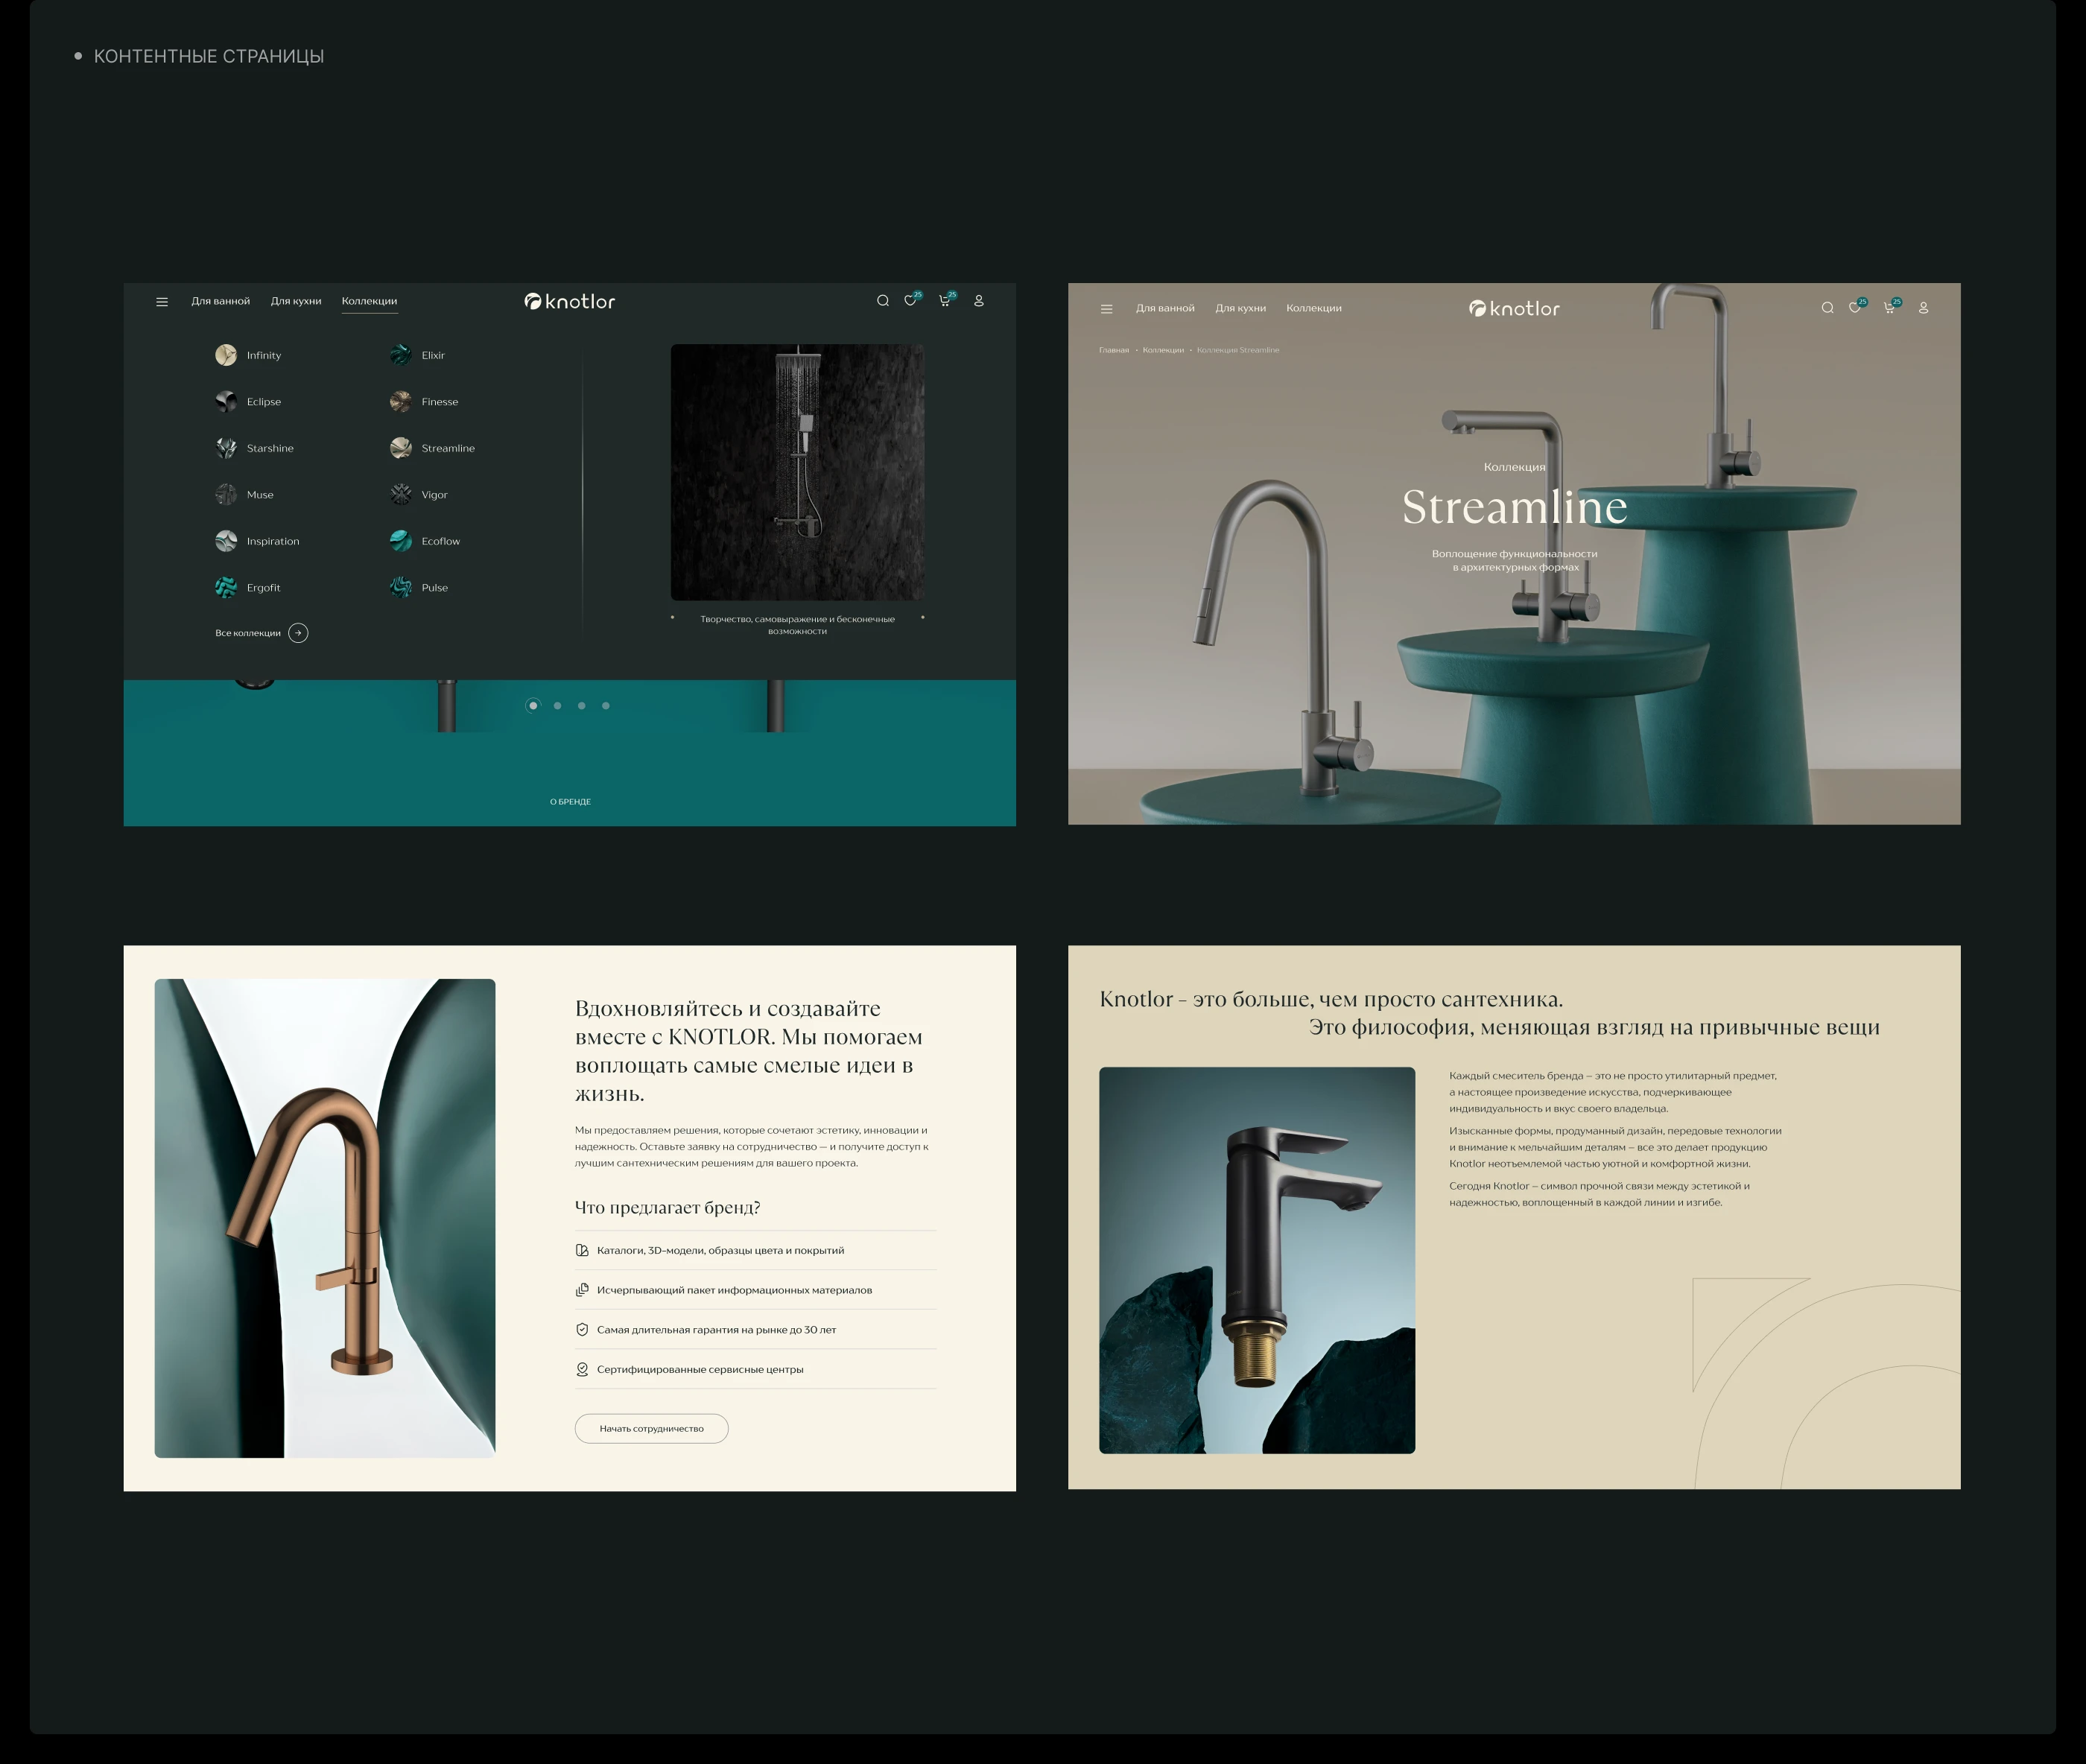Open cart icon in Streamline page header

[x=1888, y=308]
